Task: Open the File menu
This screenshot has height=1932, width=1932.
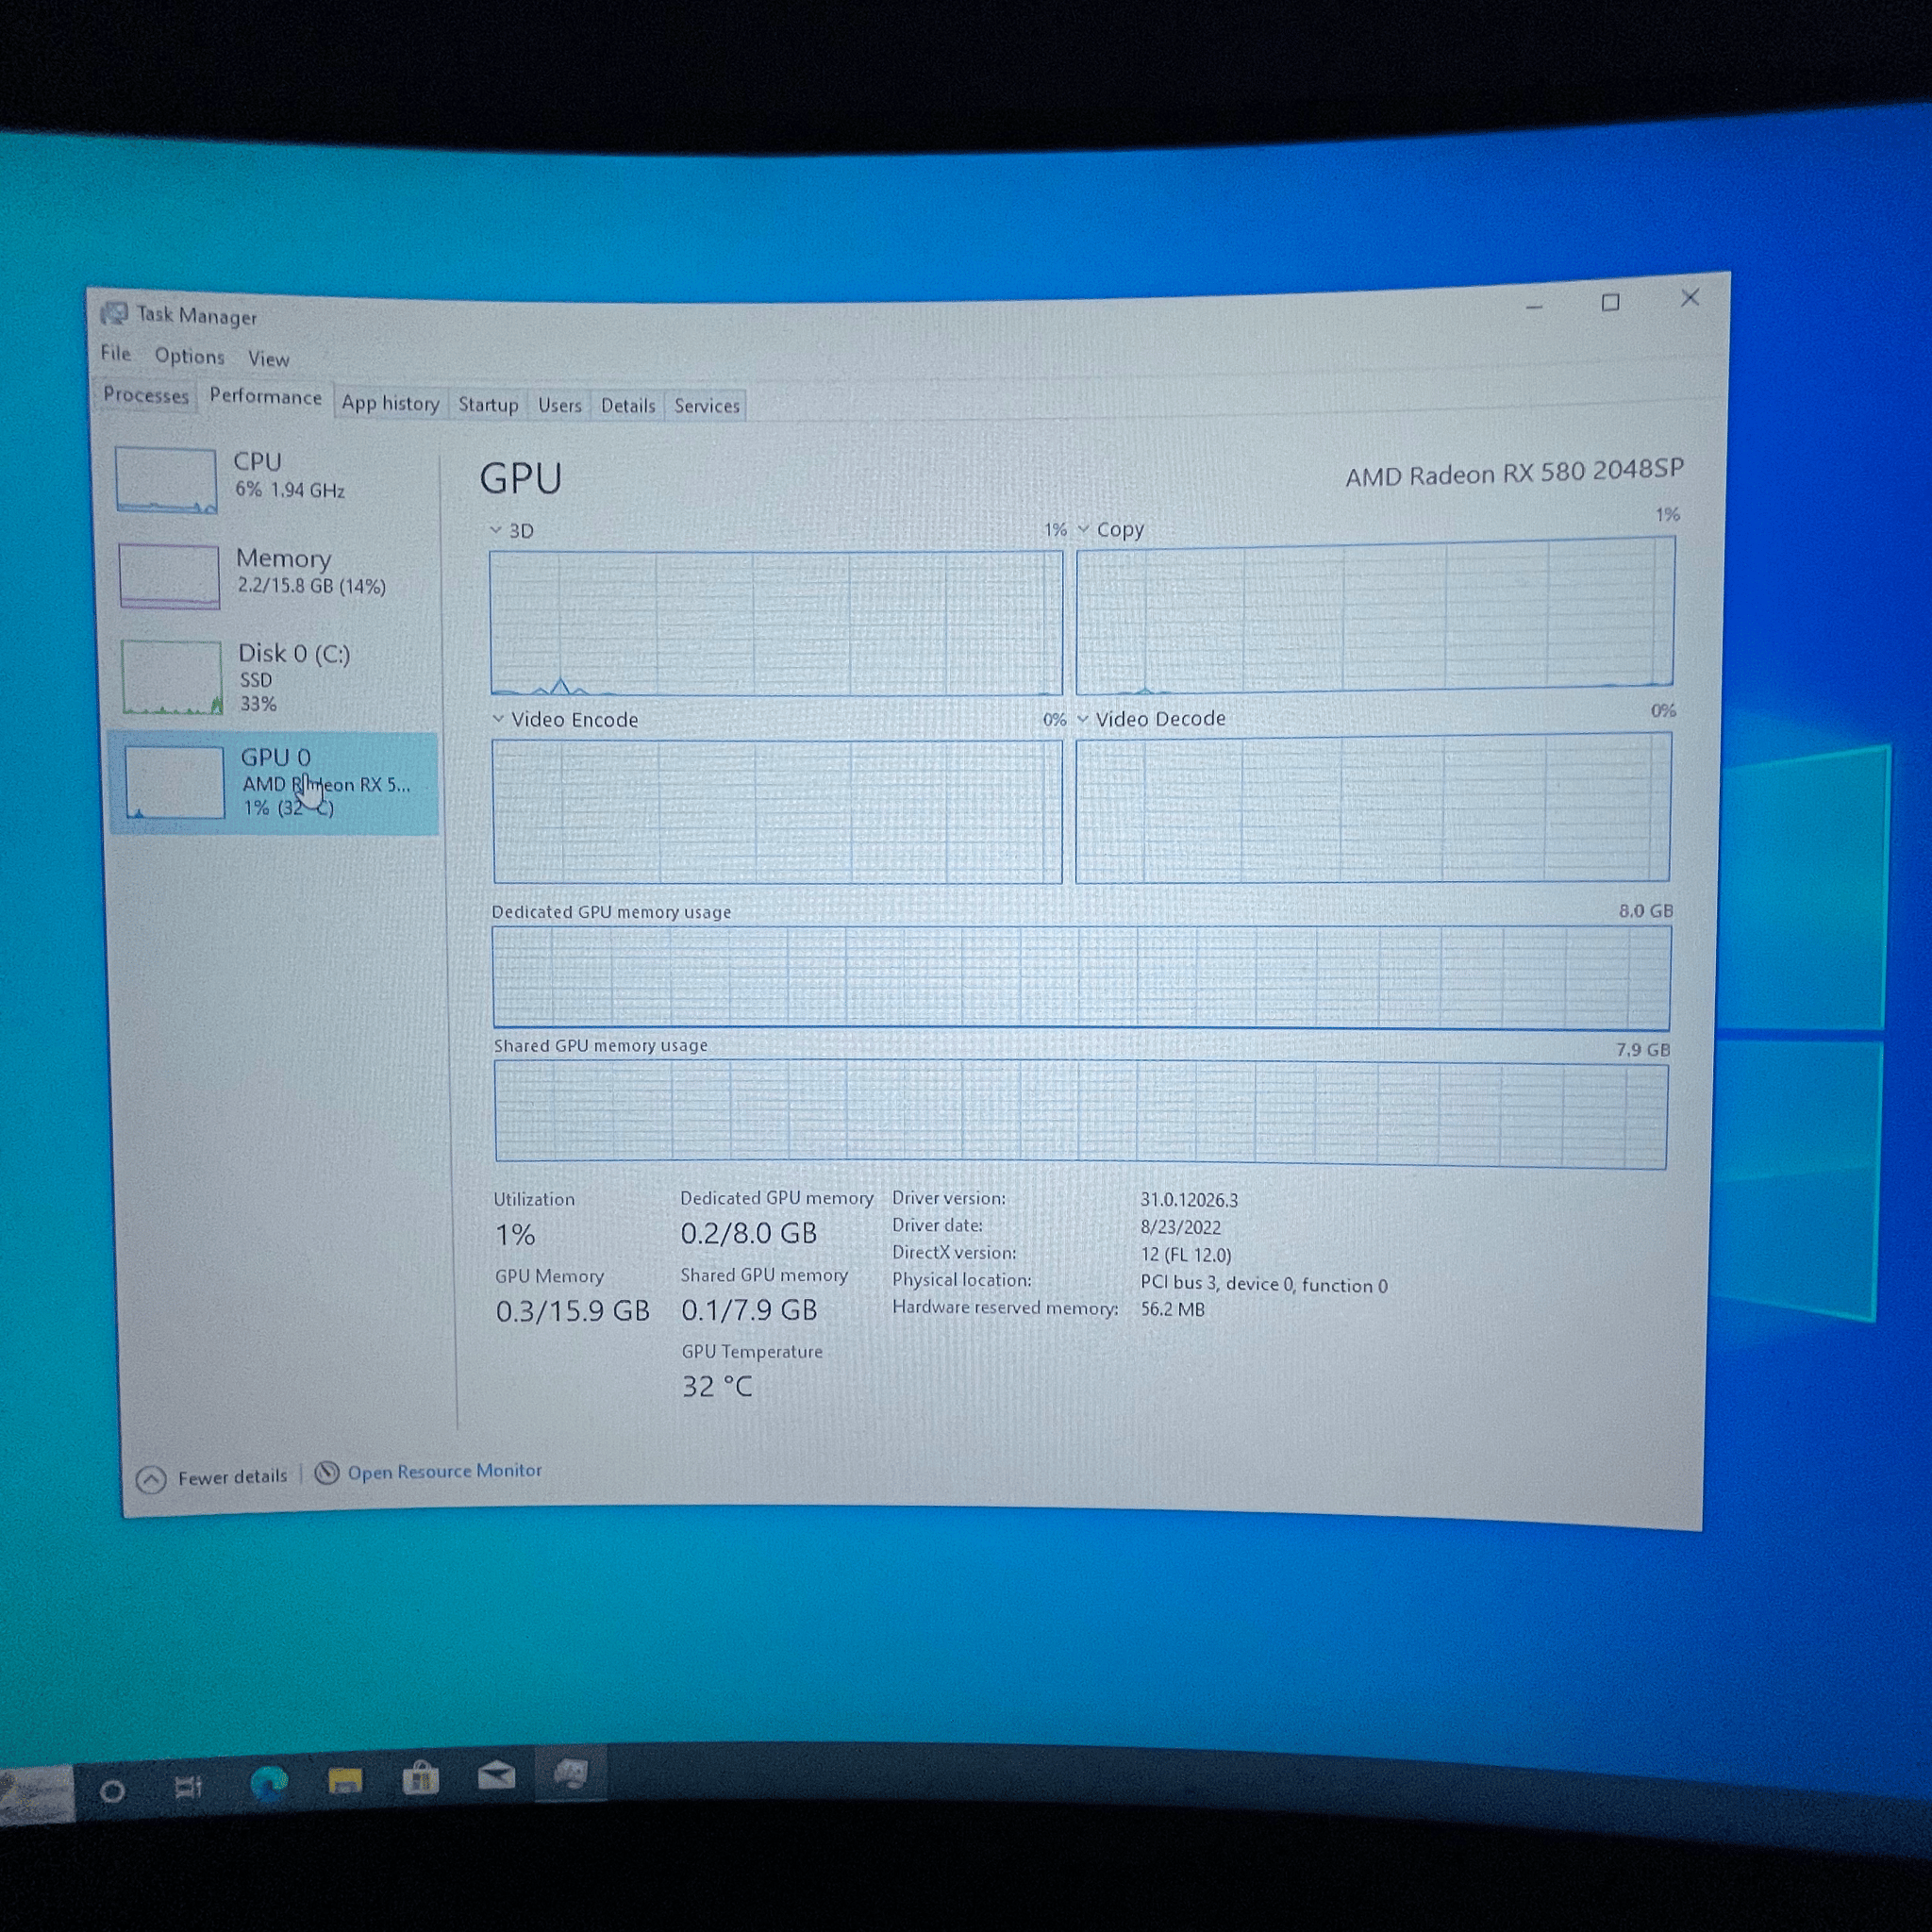Action: (115, 353)
